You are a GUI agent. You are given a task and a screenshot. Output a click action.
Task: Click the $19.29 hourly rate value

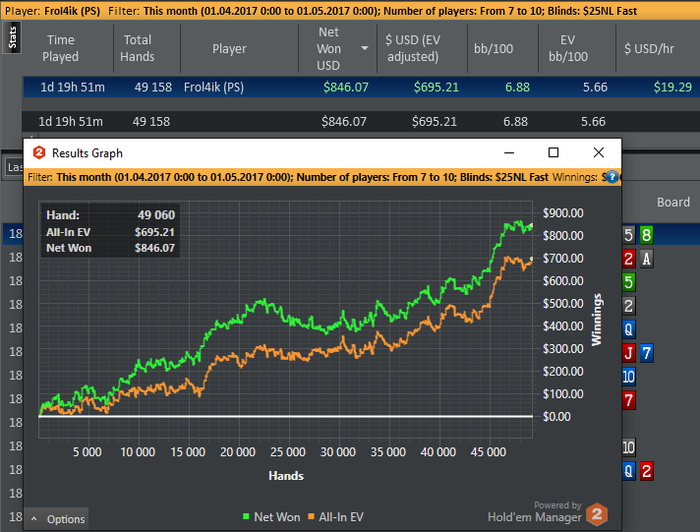673,87
